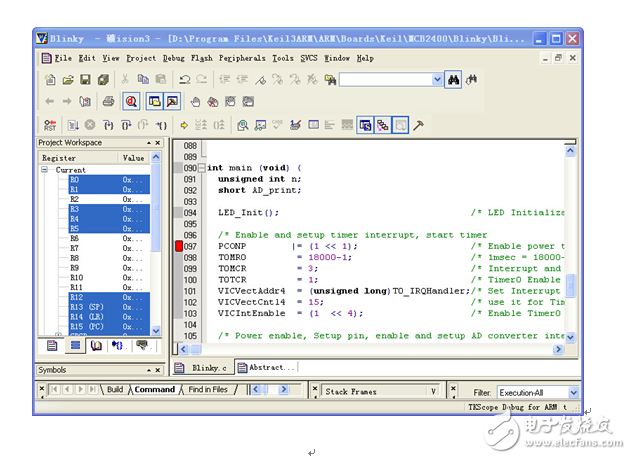This screenshot has height=459, width=631.
Task: Click the Save file toolbar icon
Action: click(86, 79)
